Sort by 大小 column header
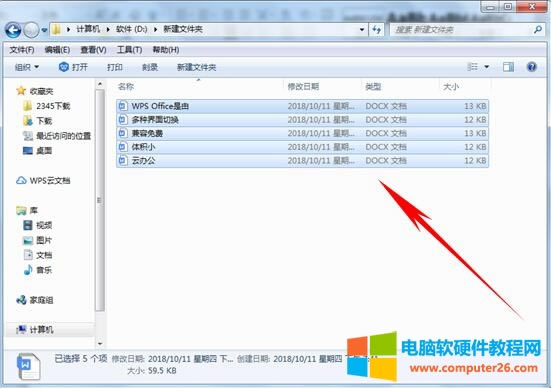 (451, 86)
